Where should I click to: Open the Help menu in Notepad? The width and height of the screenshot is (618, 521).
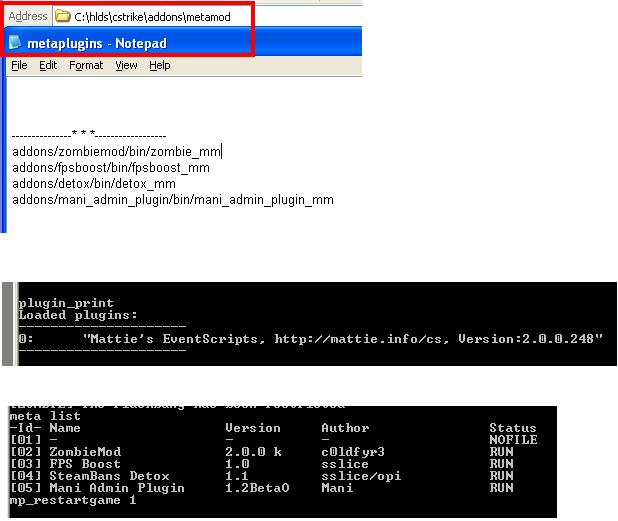coord(160,65)
